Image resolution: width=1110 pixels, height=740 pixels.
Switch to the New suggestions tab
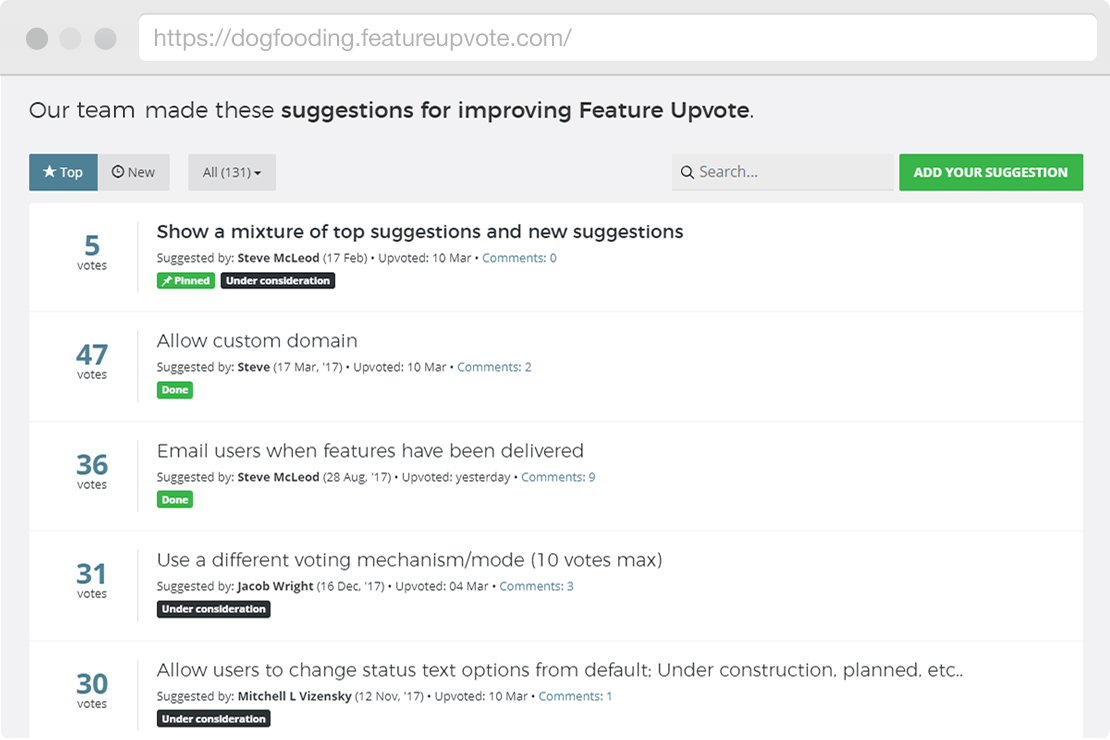[x=134, y=172]
